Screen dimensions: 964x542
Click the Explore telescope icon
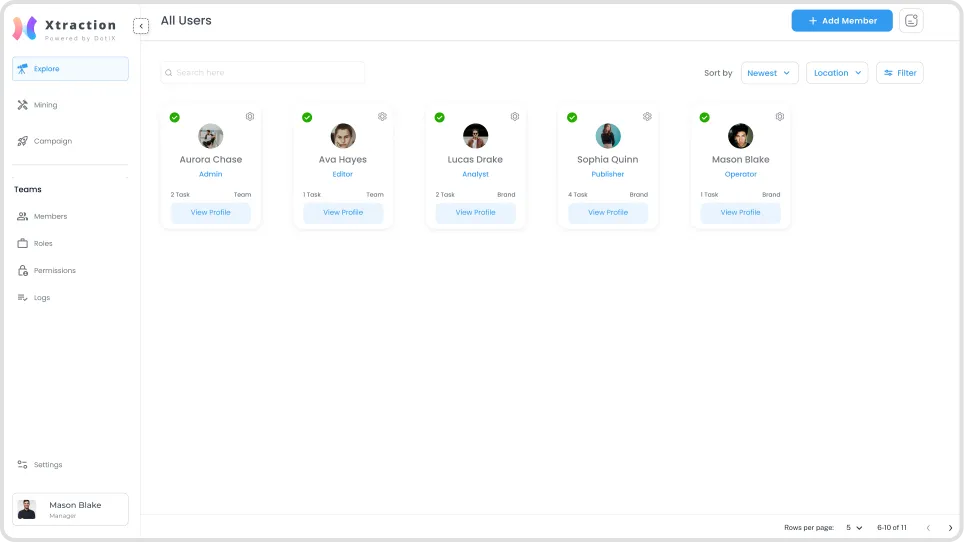23,69
